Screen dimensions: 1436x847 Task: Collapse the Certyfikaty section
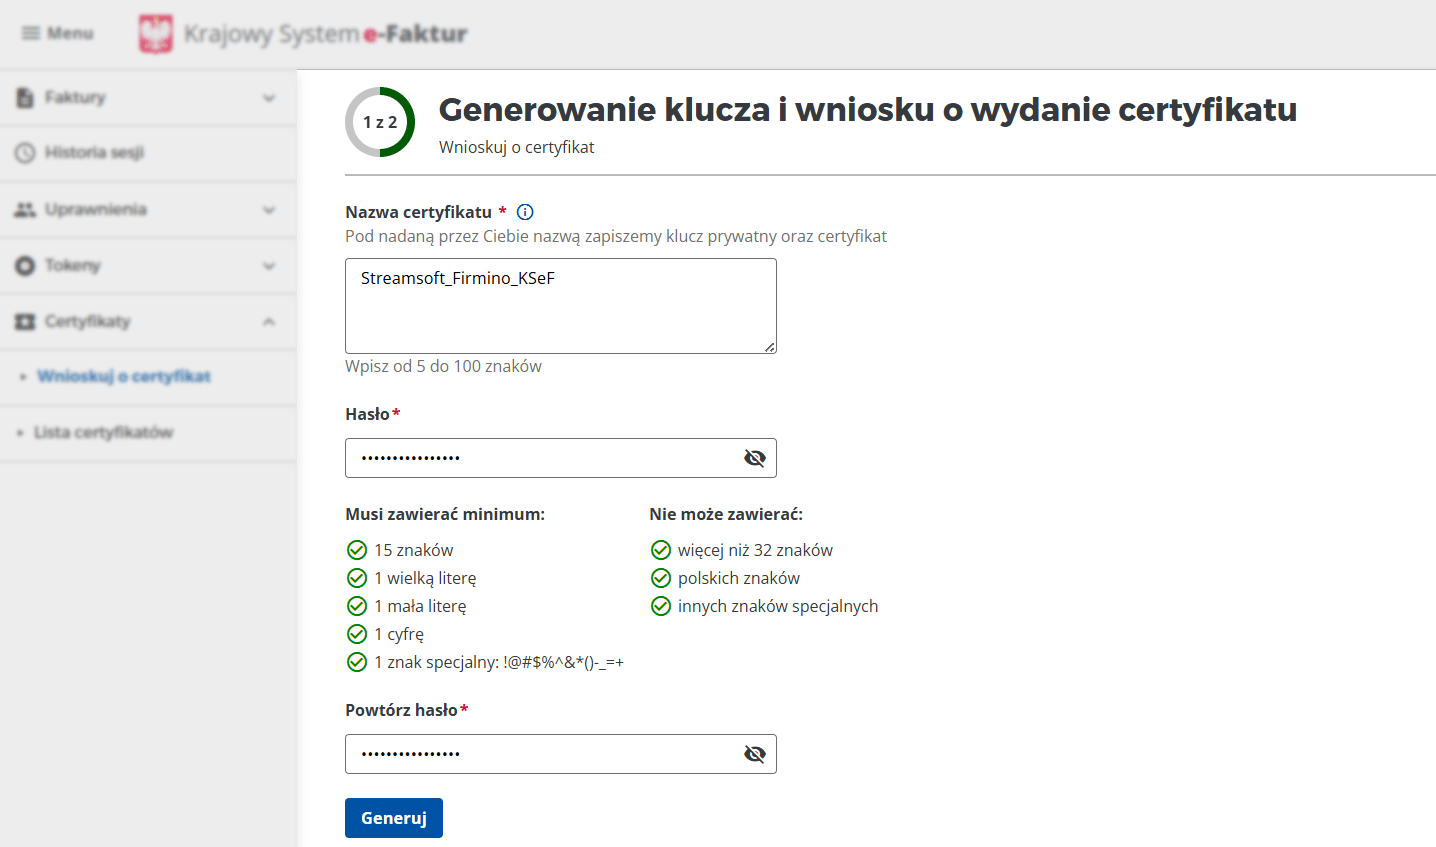(268, 321)
